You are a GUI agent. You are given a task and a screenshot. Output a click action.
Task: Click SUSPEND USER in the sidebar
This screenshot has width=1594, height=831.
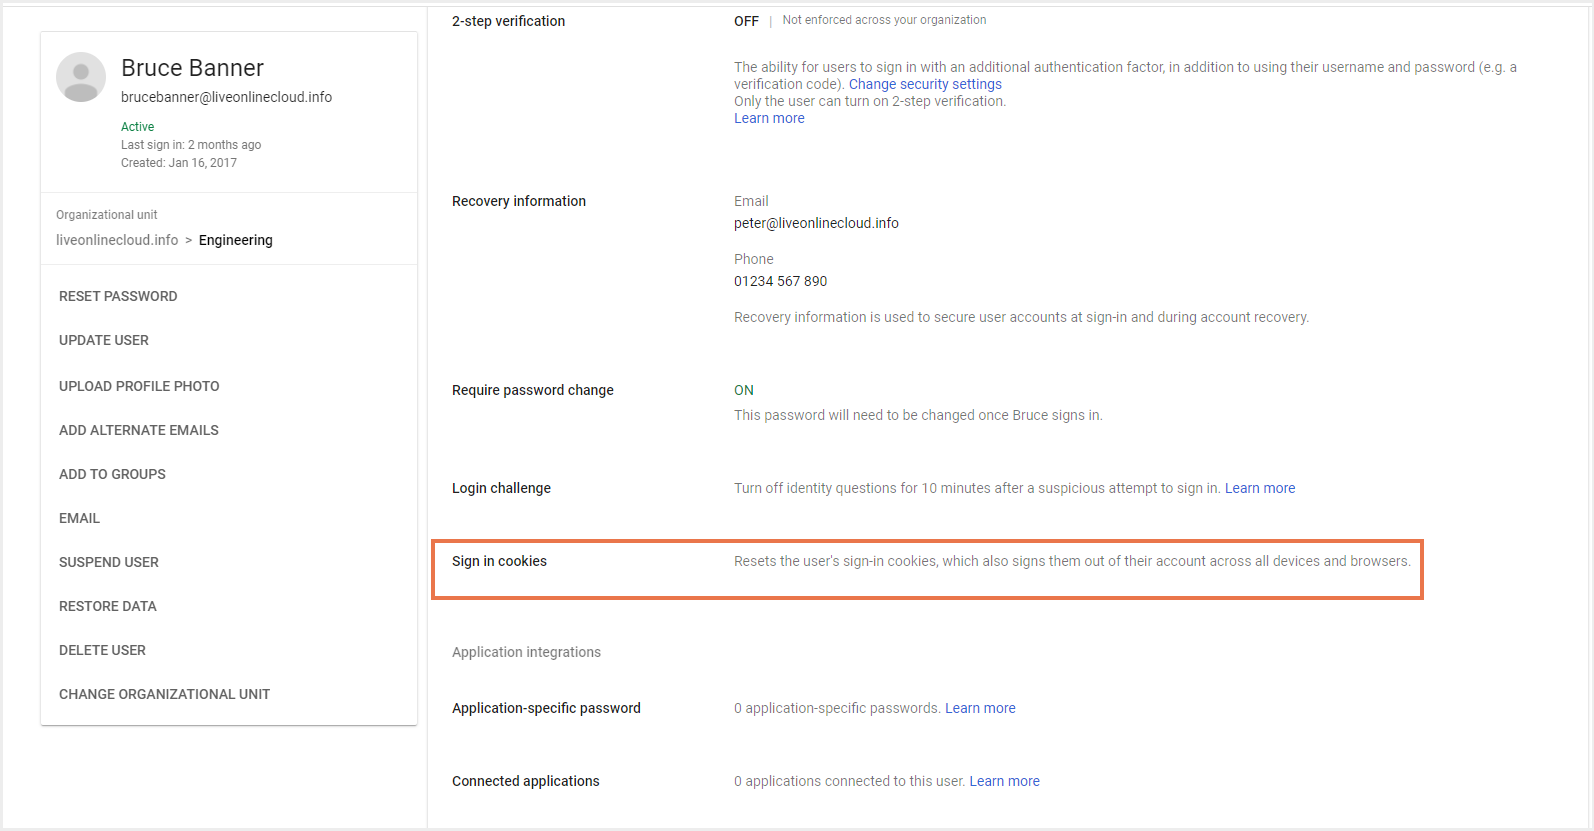click(x=109, y=562)
